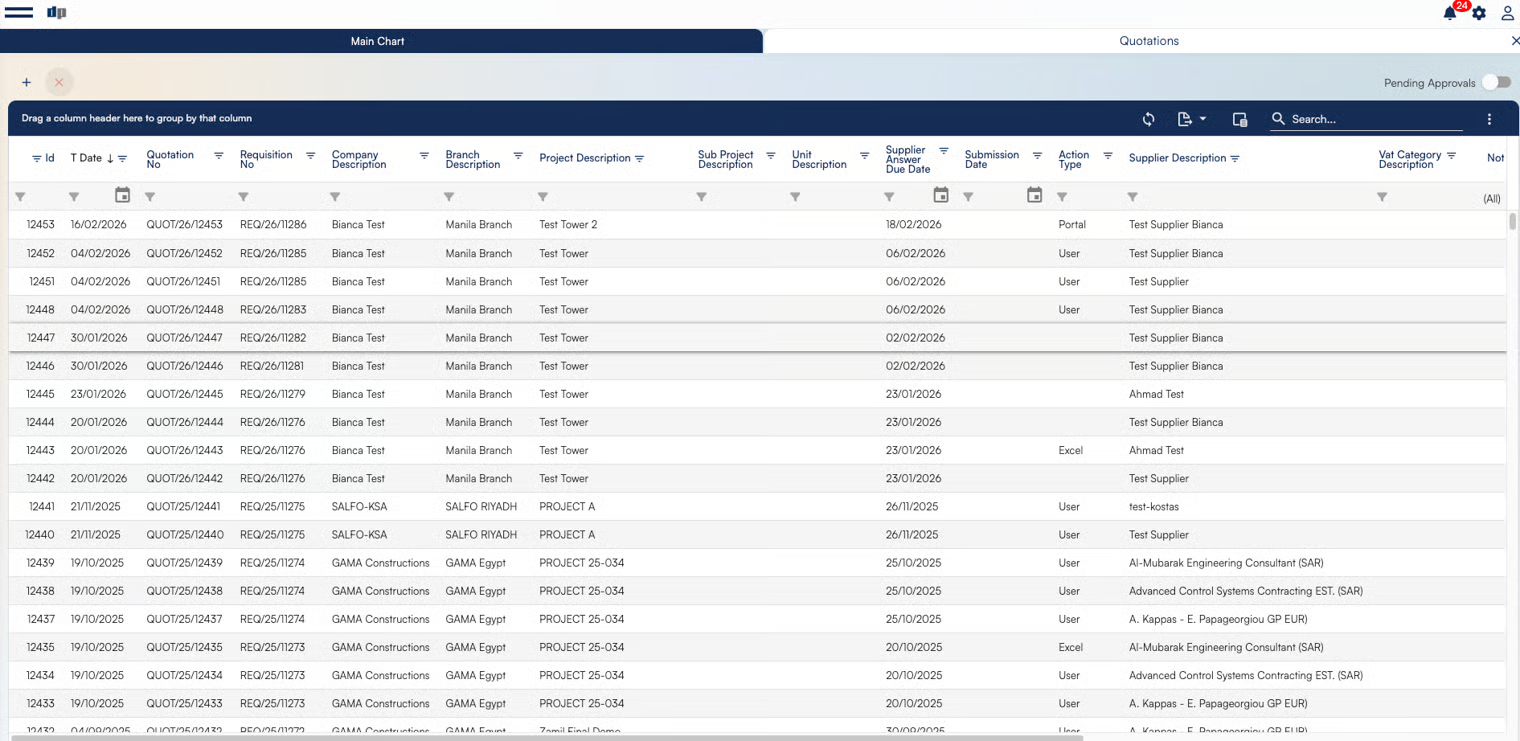Open the hamburger navigation menu
This screenshot has height=741, width=1520.
[x=19, y=13]
